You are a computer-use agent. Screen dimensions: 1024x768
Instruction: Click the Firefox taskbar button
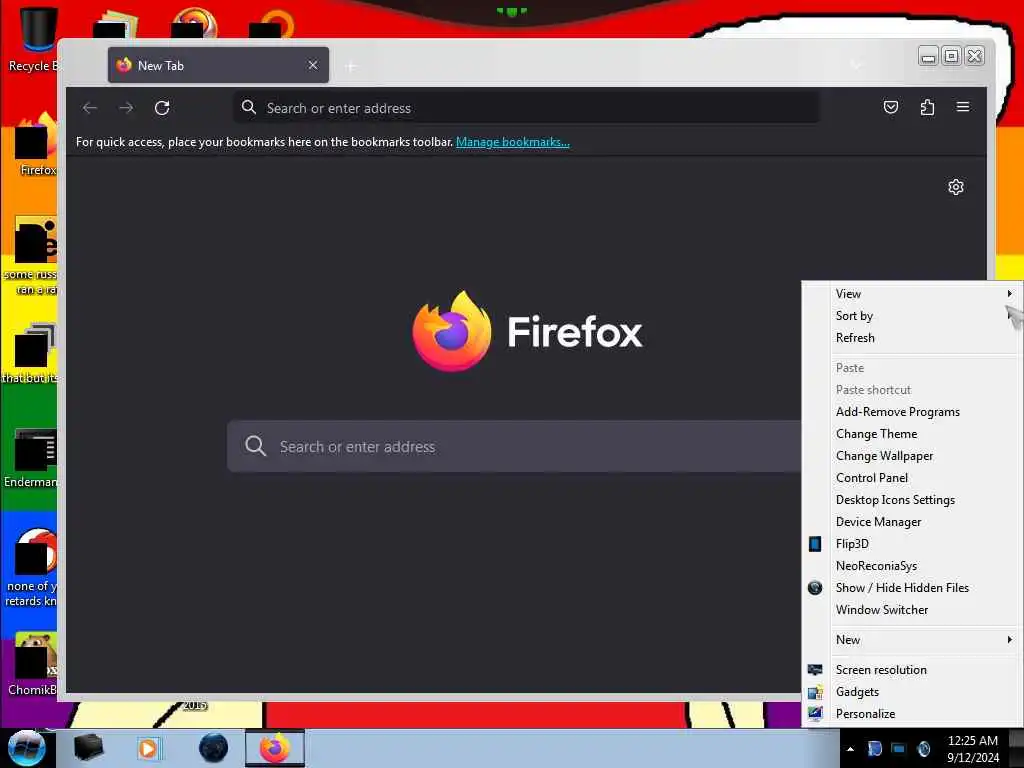[x=275, y=748]
